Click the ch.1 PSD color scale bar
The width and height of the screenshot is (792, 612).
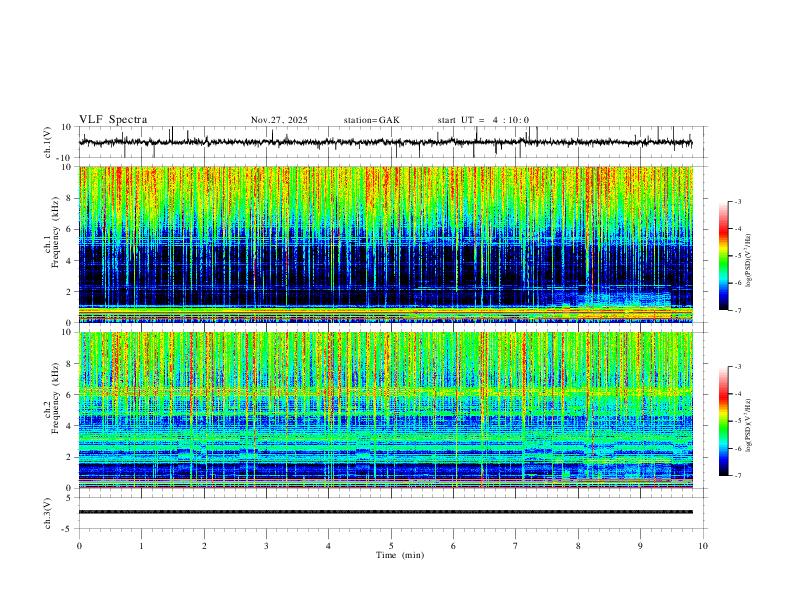click(x=724, y=256)
